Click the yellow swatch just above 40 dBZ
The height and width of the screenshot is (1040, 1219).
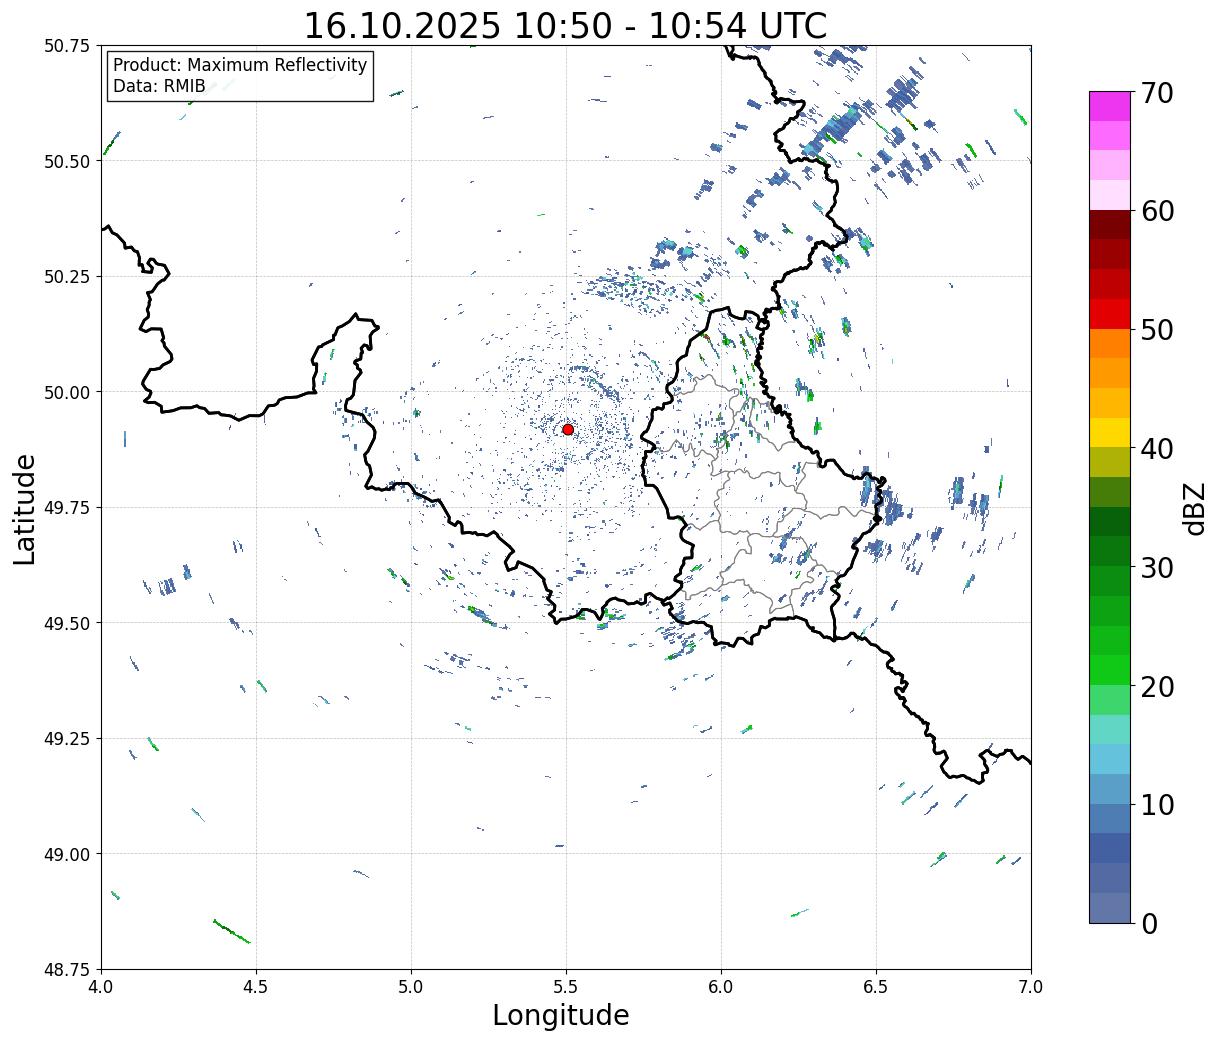(1110, 432)
